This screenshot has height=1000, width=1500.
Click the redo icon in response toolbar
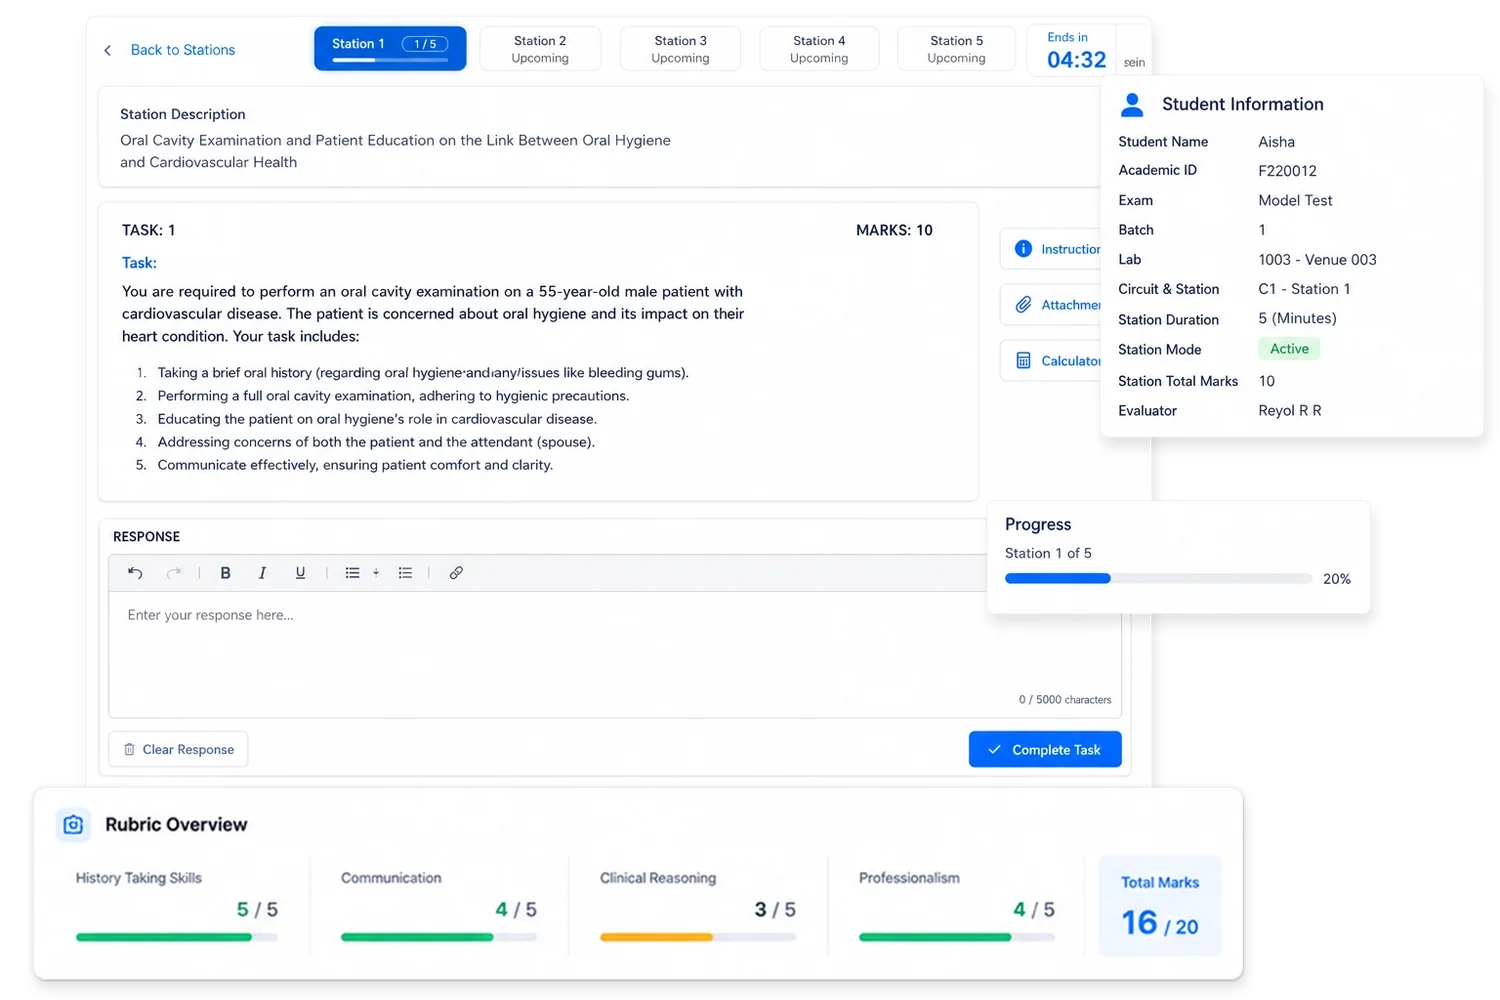click(x=174, y=573)
